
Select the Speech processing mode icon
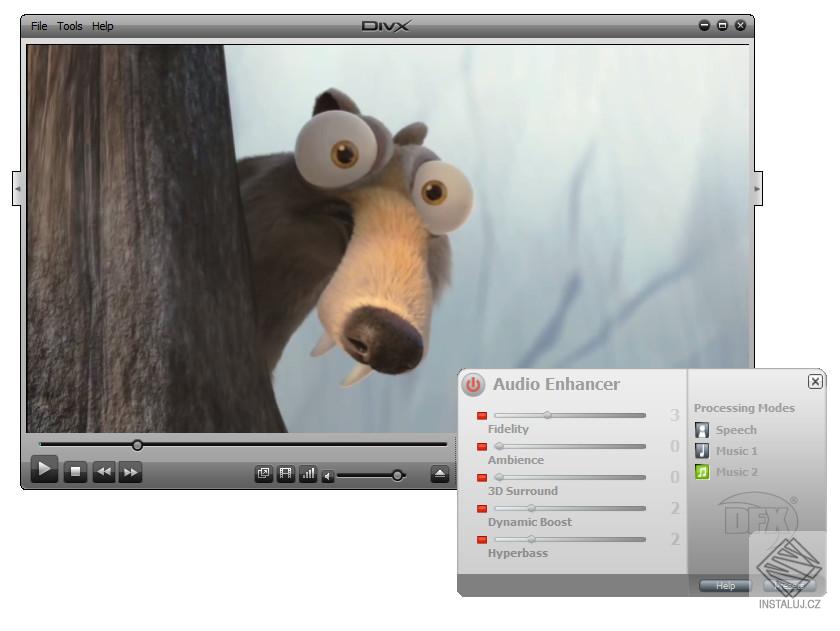(702, 430)
